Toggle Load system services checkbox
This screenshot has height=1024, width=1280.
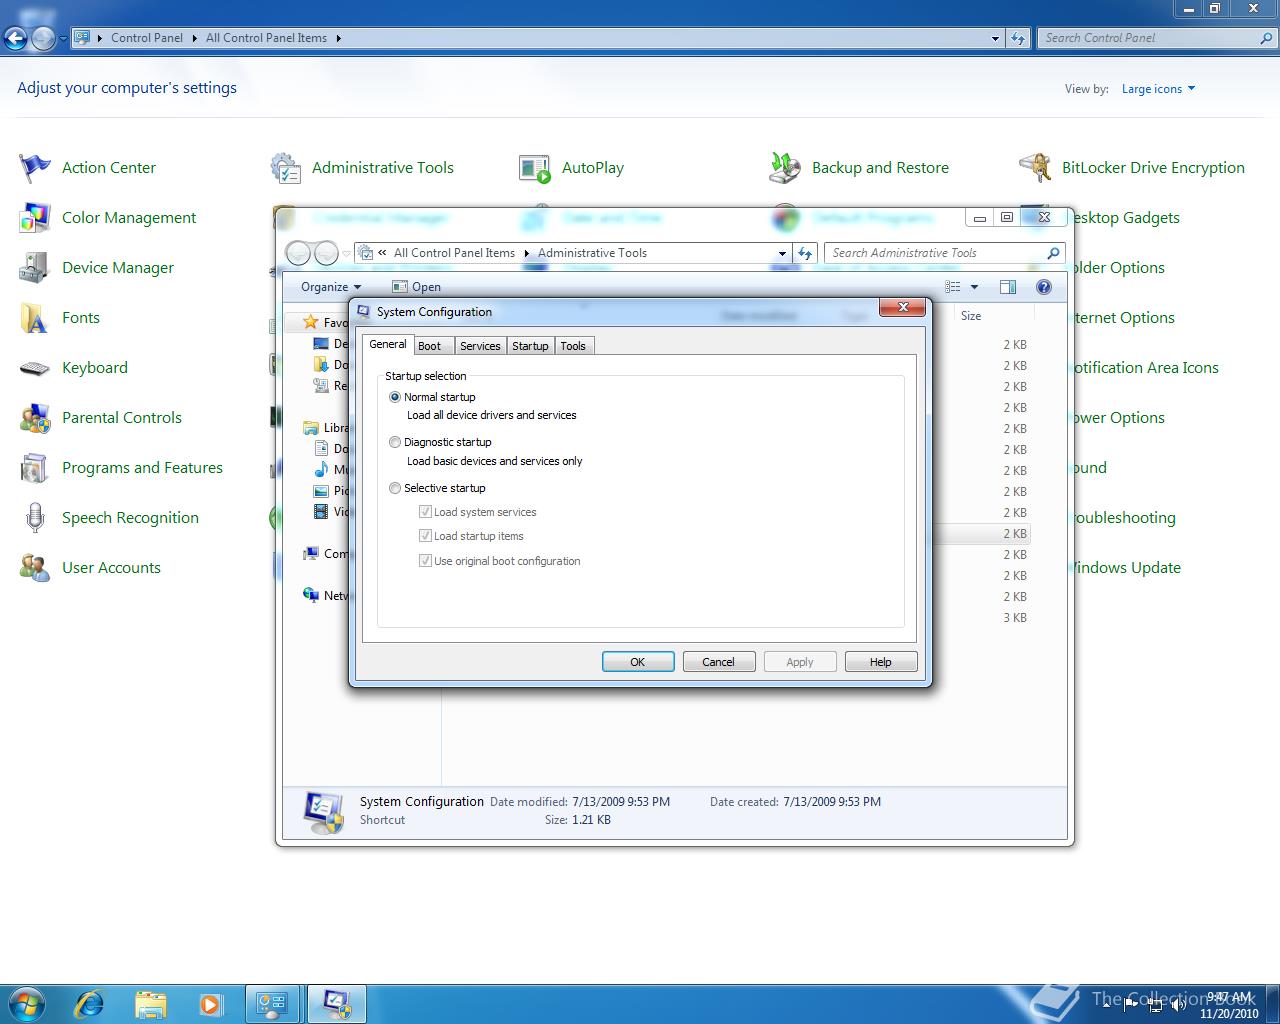click(425, 511)
